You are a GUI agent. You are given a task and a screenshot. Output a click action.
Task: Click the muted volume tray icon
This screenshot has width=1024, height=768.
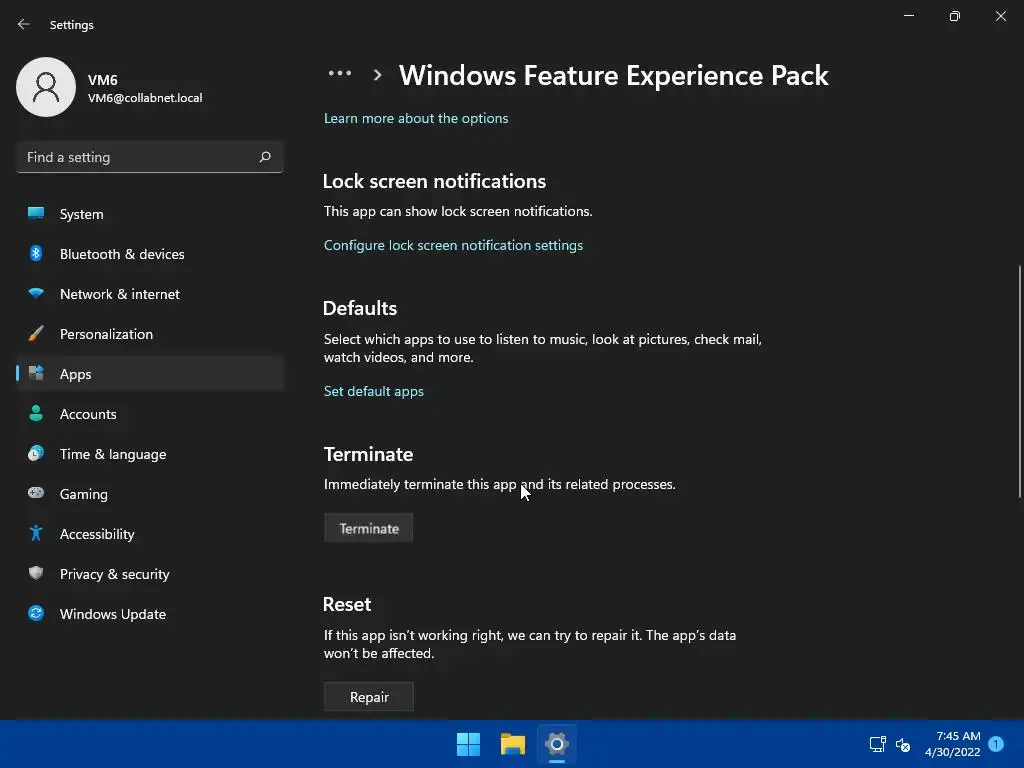pos(903,744)
